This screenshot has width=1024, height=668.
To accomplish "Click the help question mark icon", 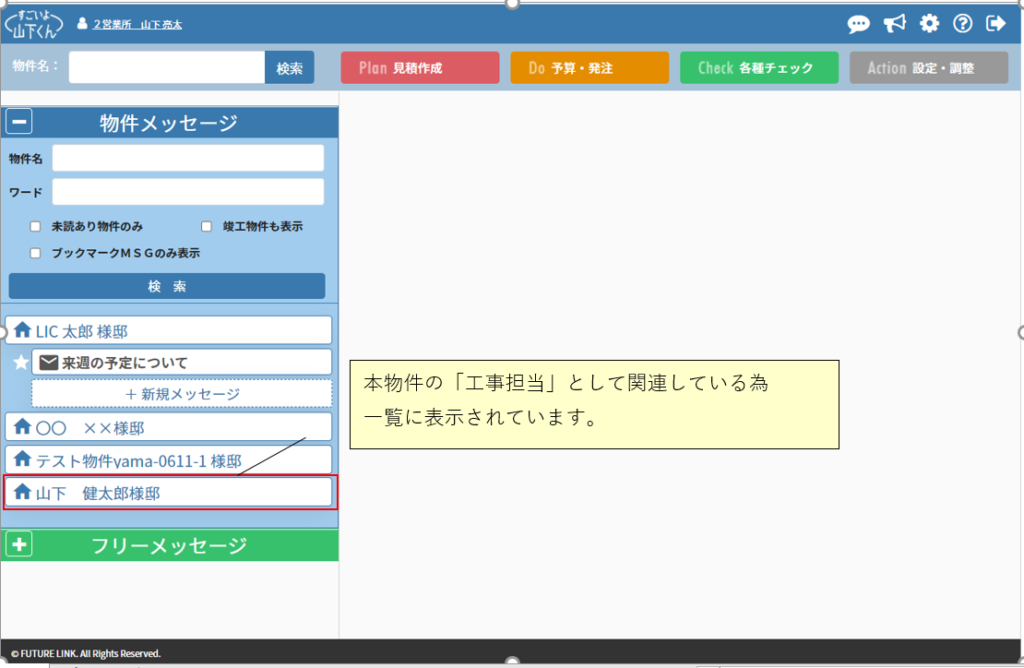I will pos(962,24).
